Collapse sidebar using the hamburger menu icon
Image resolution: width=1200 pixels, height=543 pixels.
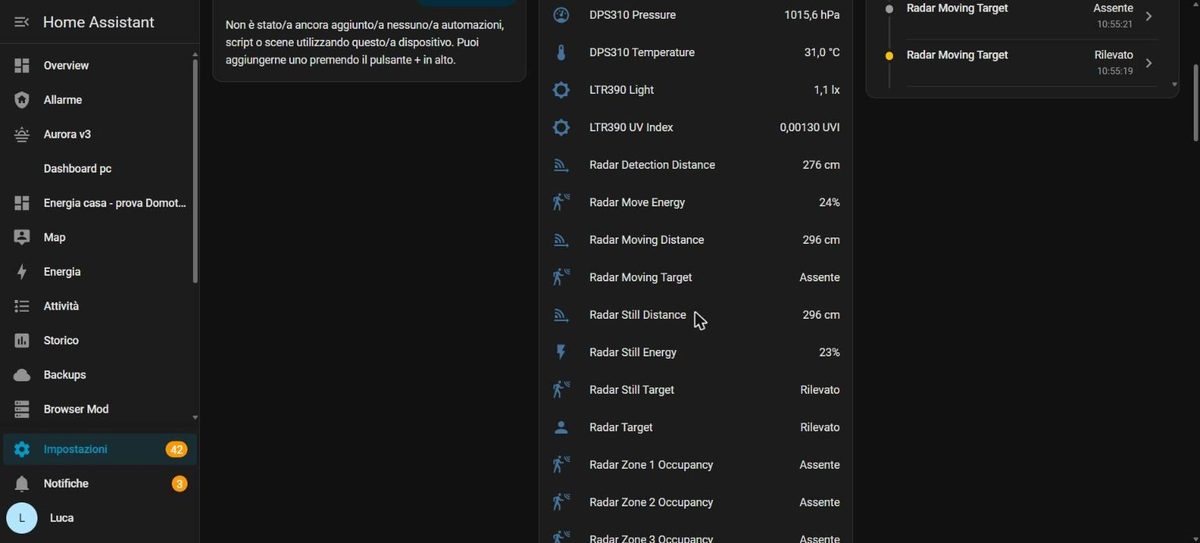coord(22,22)
